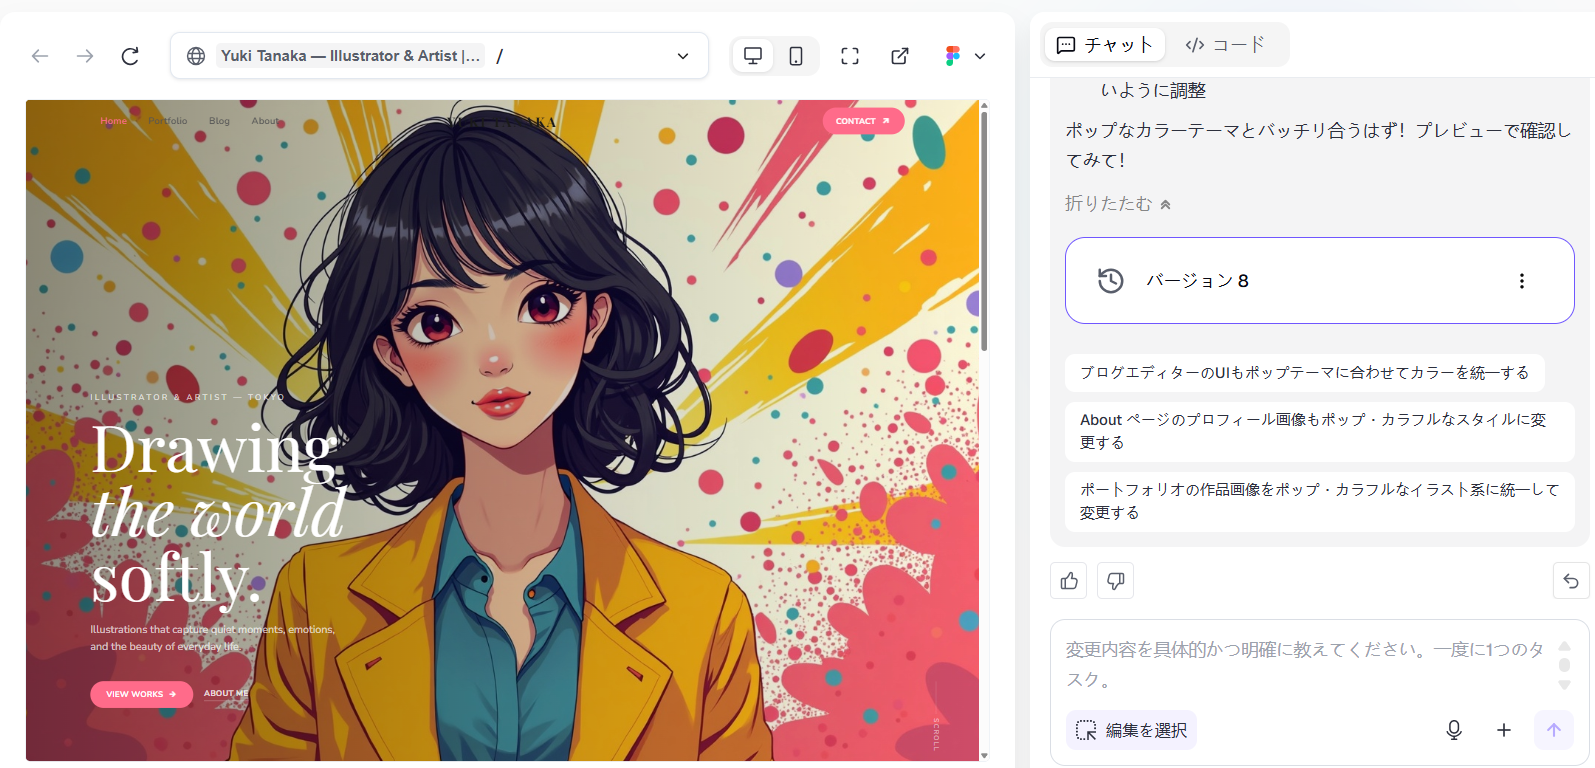Open preview in new tab
The width and height of the screenshot is (1595, 768).
900,56
